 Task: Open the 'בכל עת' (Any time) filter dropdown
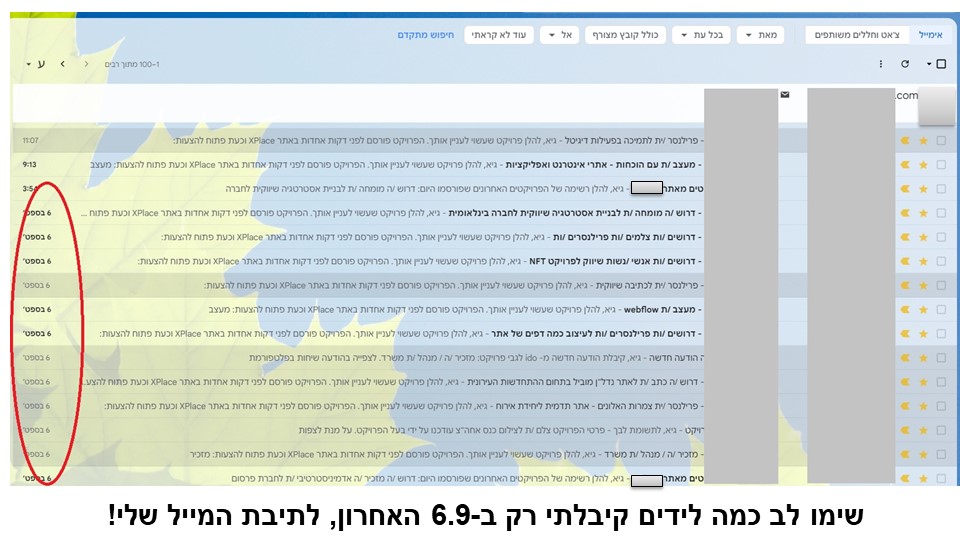pyautogui.click(x=699, y=35)
